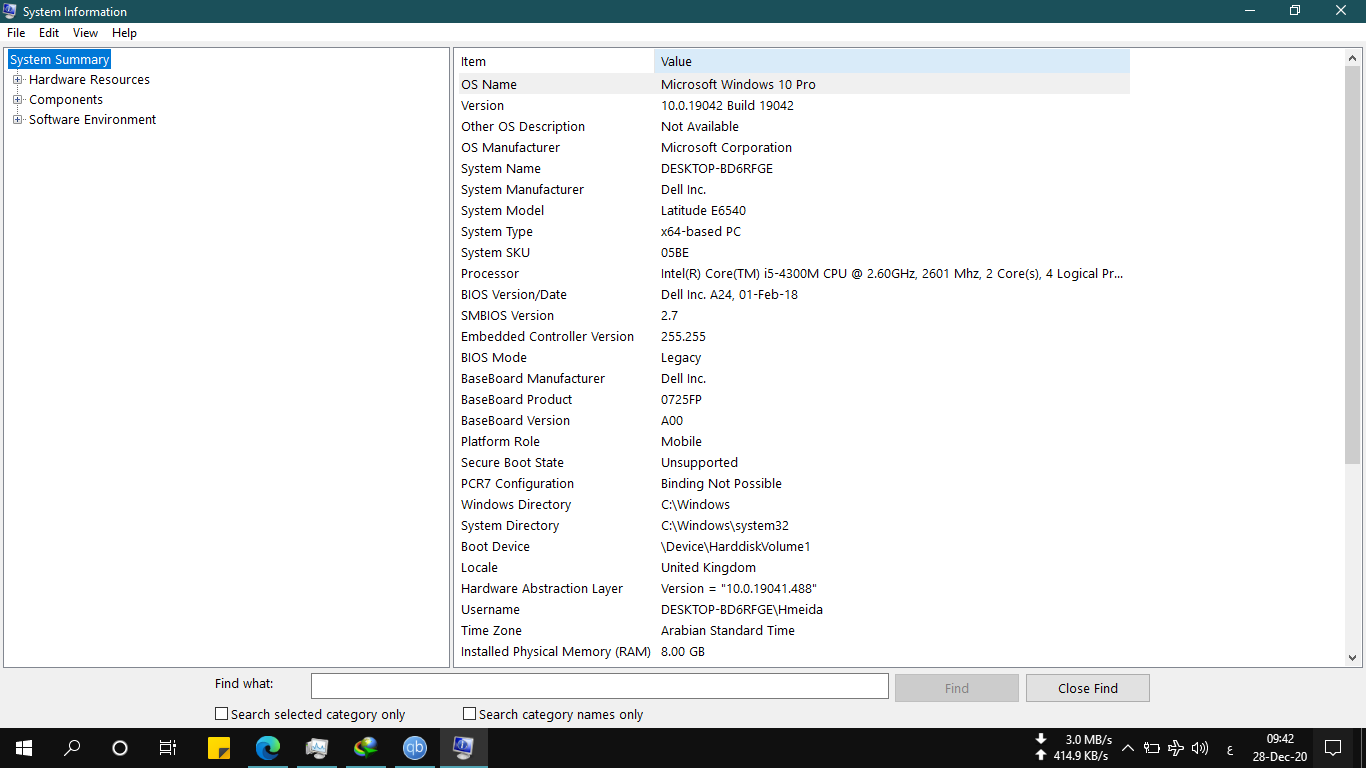
Task: Open the Edit menu
Action: tap(49, 33)
